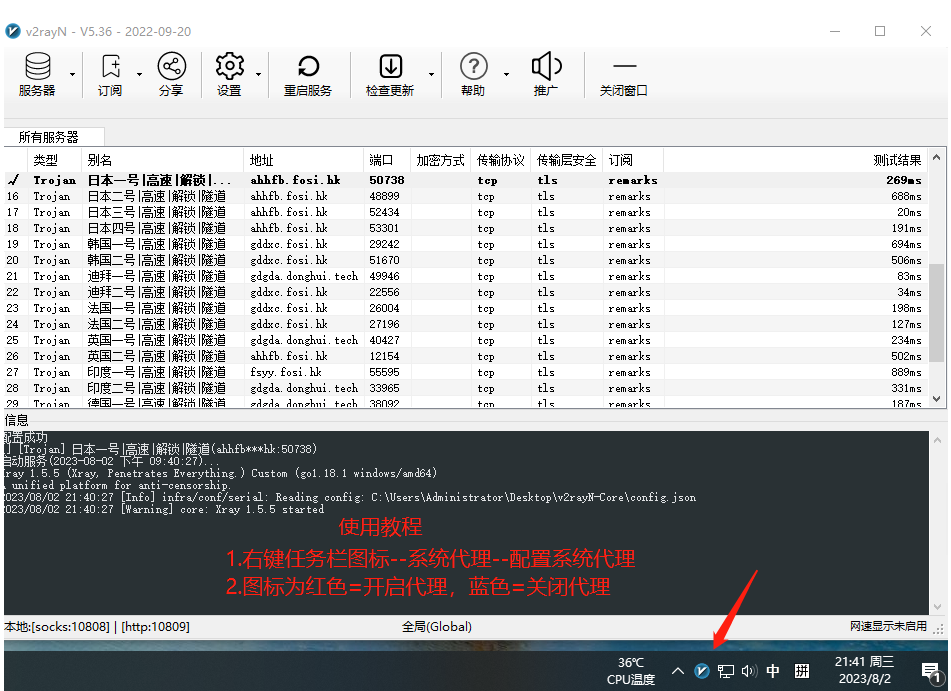Click the server list vertical scrollbar thumb
This screenshot has width=951, height=691.
point(936,311)
